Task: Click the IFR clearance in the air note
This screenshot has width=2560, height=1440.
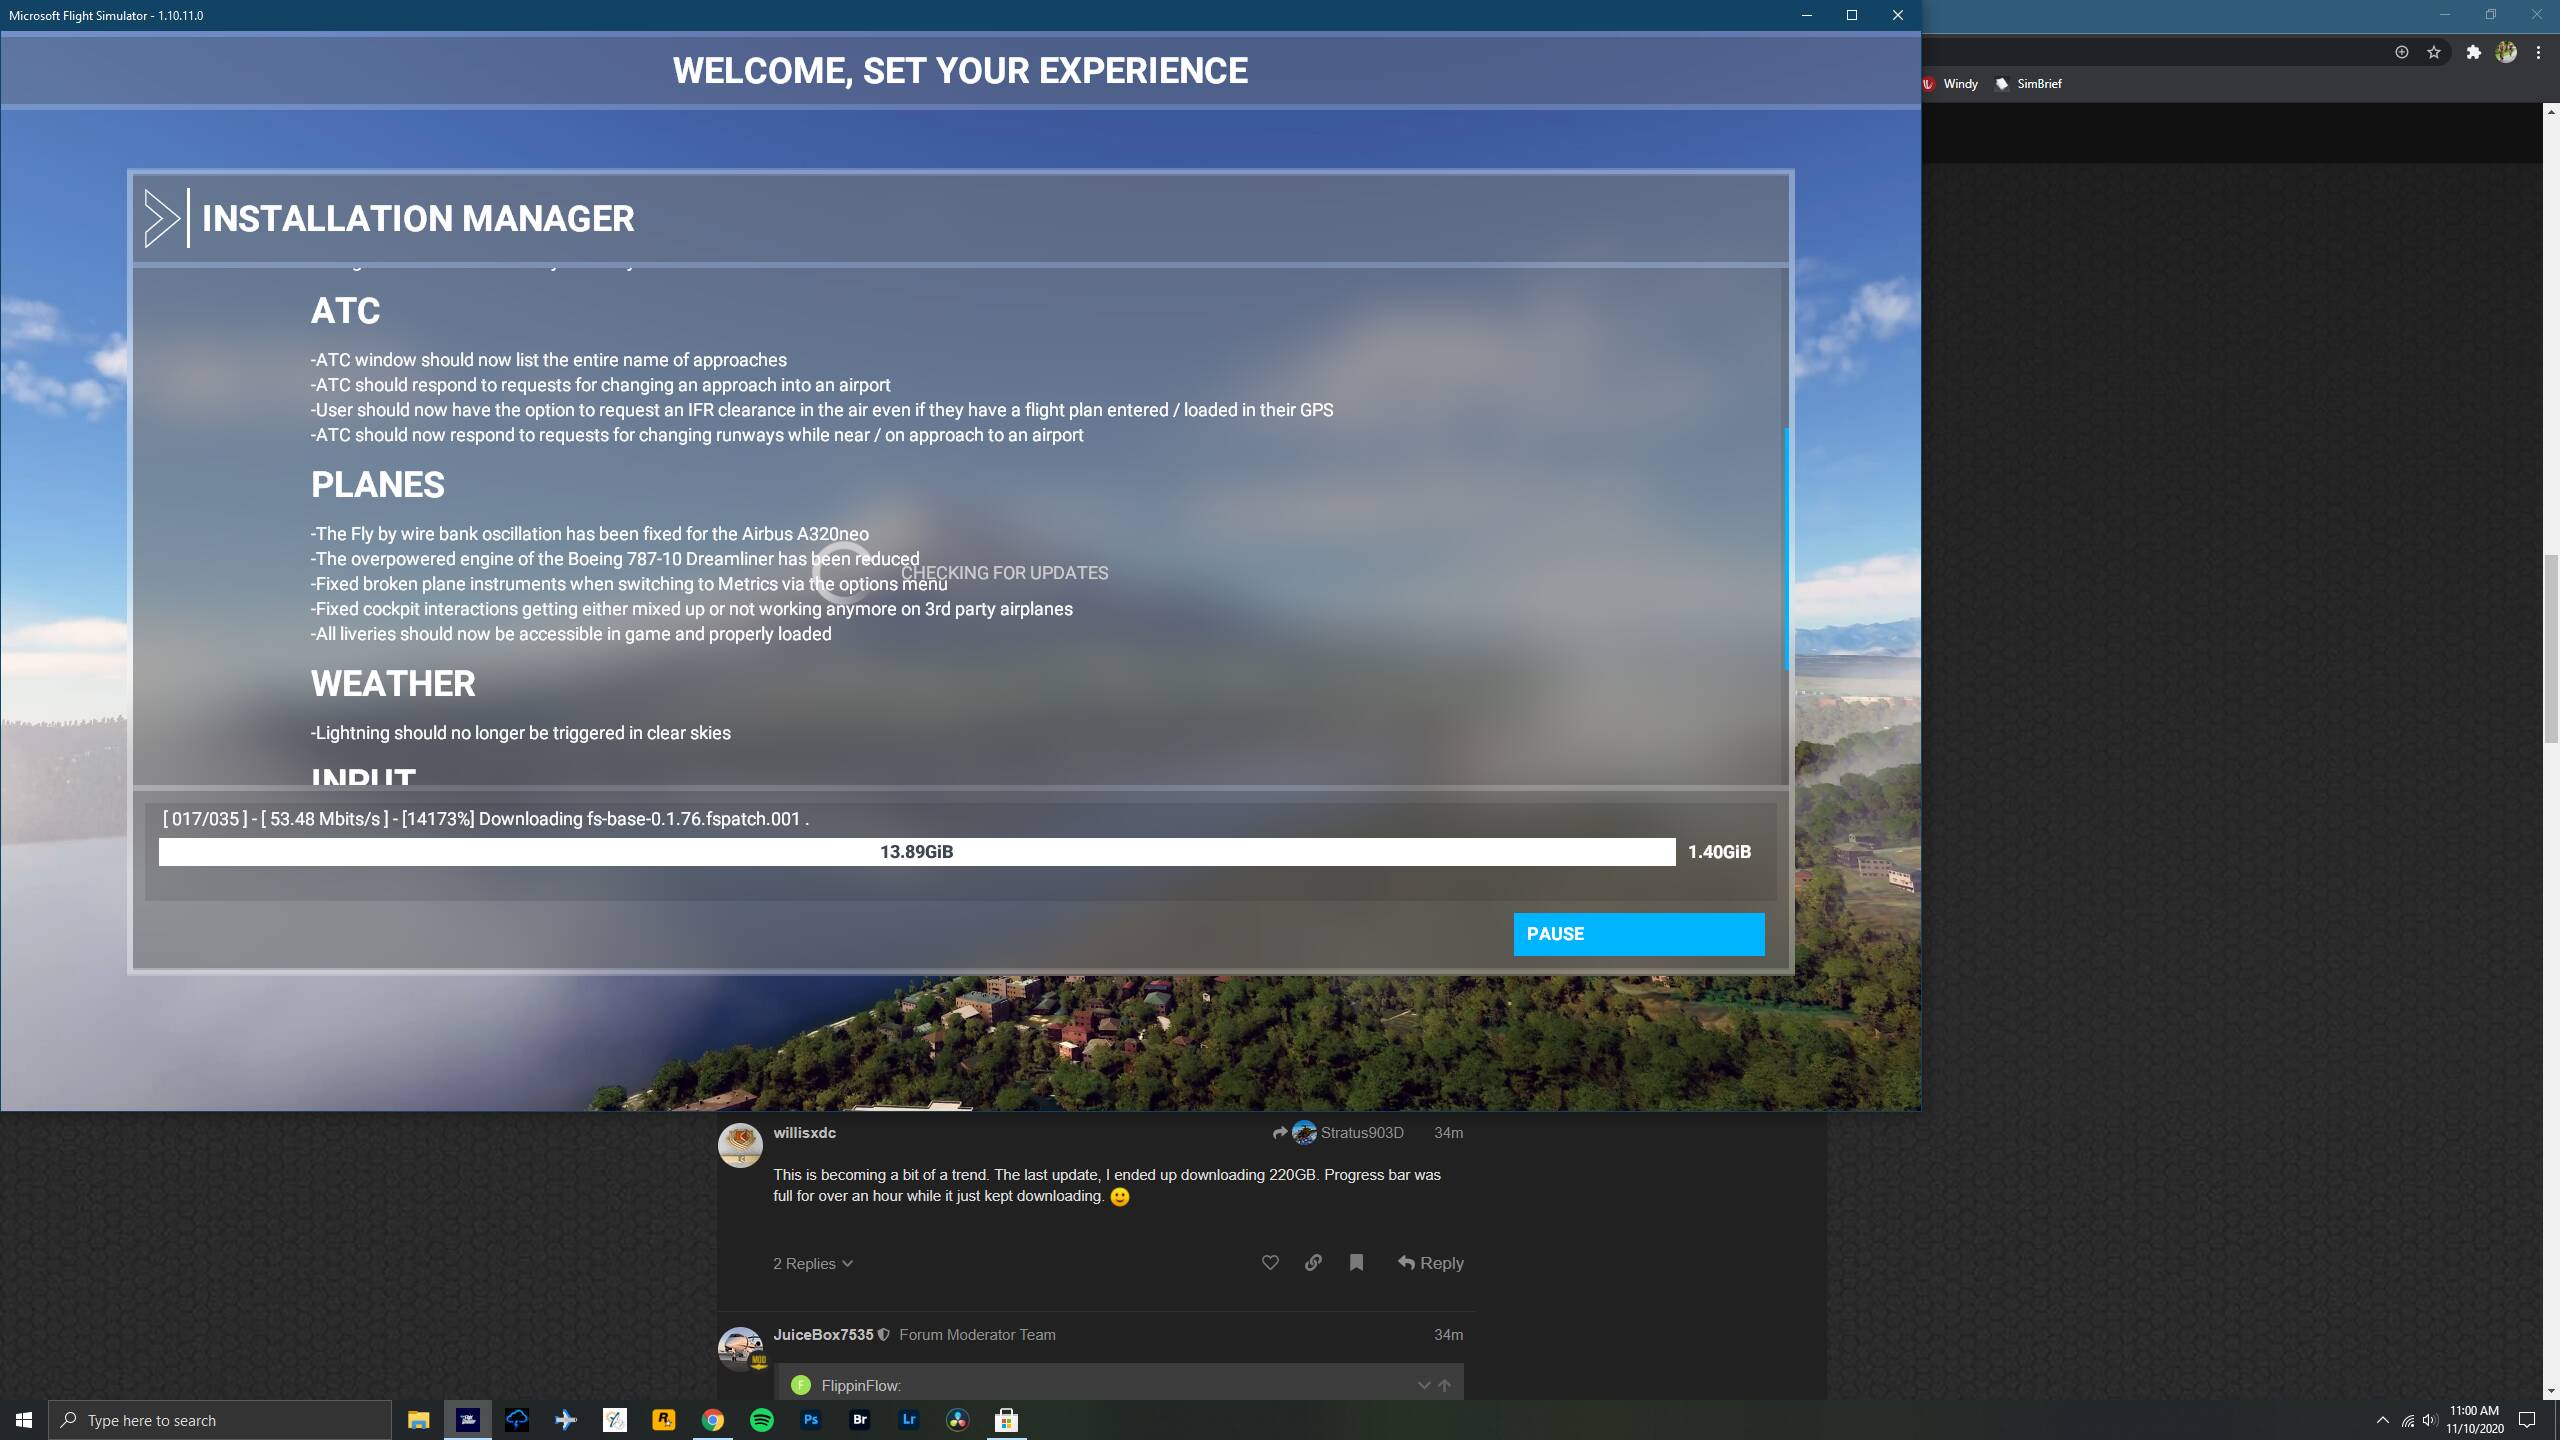Action: coord(822,410)
